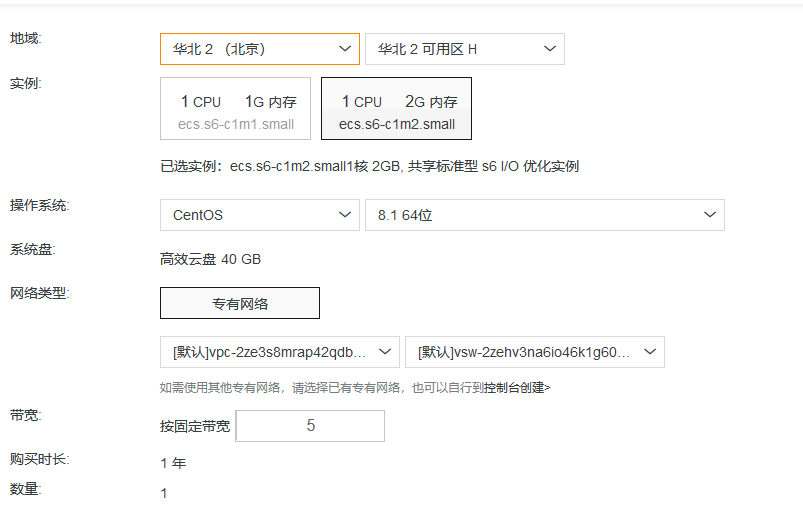Click the 高效云盘 40 GB system disk text
This screenshot has height=513, width=803.
click(210, 259)
